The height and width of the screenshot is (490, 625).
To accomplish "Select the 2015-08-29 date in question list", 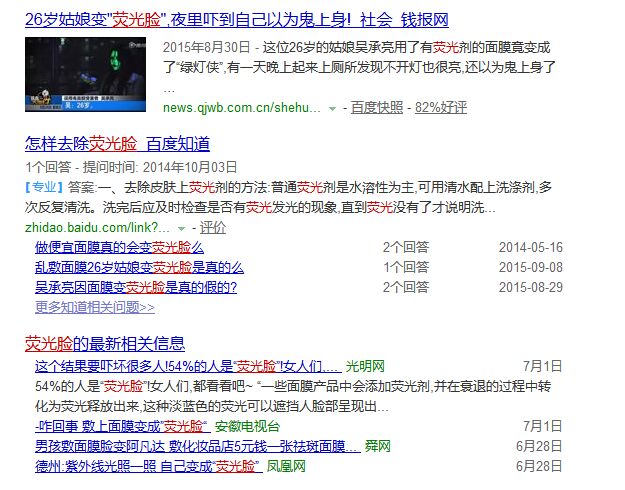I will tap(531, 287).
